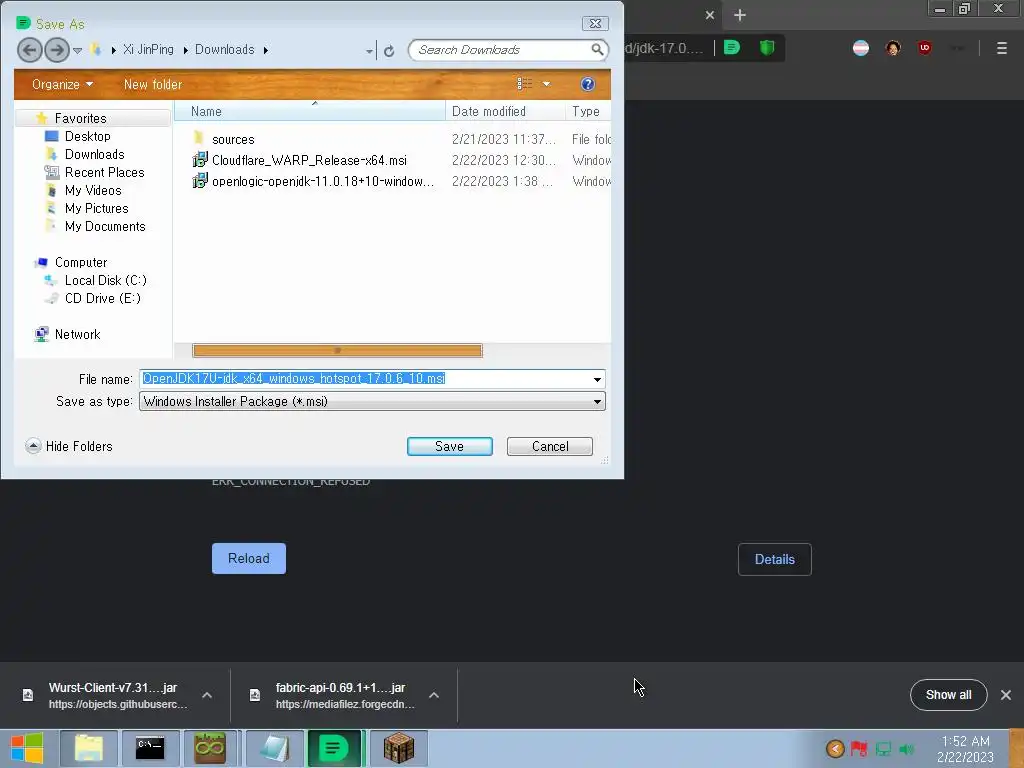Screen dimensions: 1024x768
Task: Click the File name text field
Action: coord(364,379)
